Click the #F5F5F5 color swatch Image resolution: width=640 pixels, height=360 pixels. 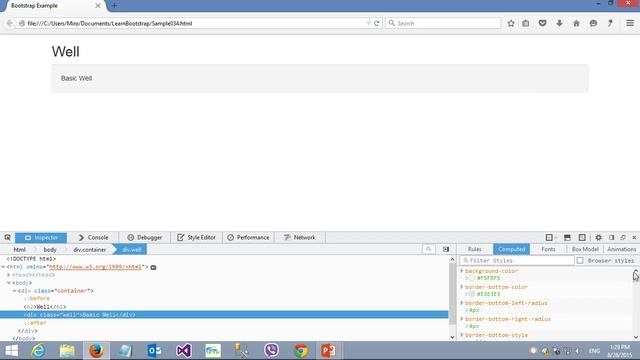(x=472, y=278)
